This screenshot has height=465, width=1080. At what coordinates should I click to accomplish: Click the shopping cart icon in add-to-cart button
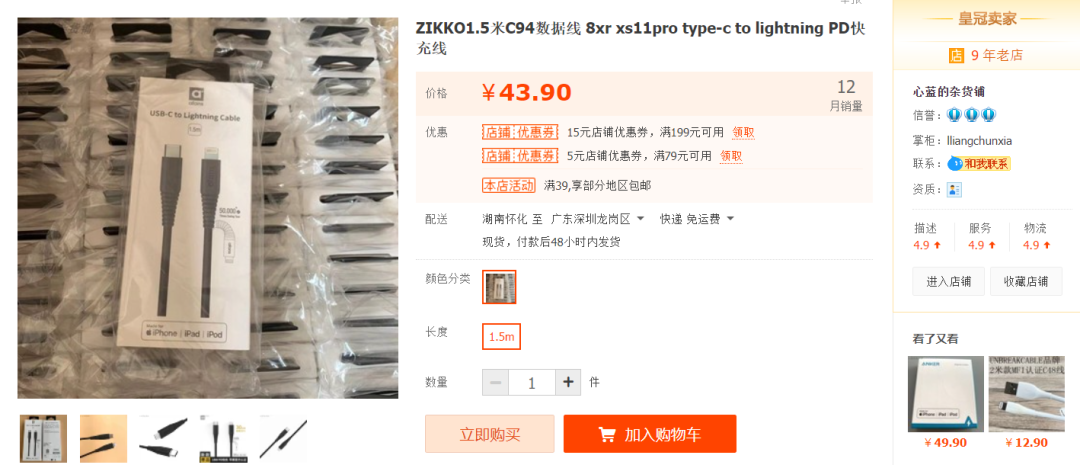coord(606,435)
